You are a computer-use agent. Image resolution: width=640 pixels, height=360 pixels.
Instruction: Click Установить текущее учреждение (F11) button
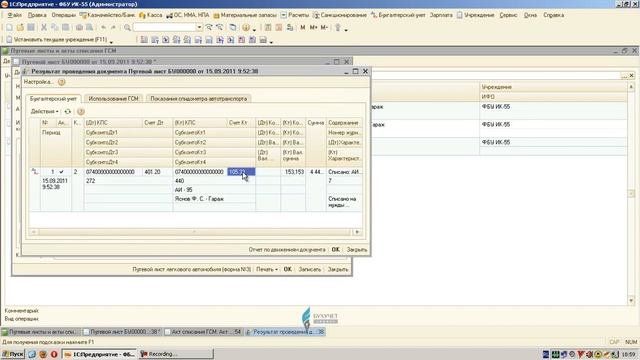(x=57, y=40)
